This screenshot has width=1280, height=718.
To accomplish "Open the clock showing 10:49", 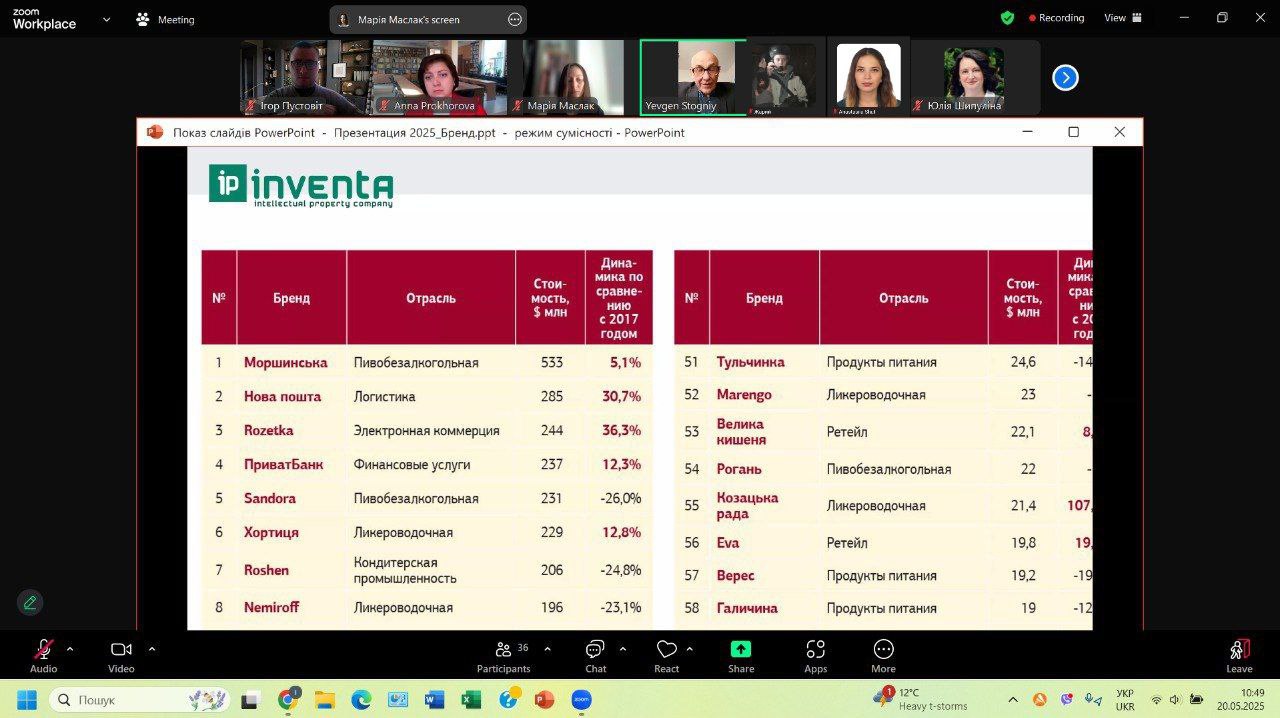I will [1241, 699].
